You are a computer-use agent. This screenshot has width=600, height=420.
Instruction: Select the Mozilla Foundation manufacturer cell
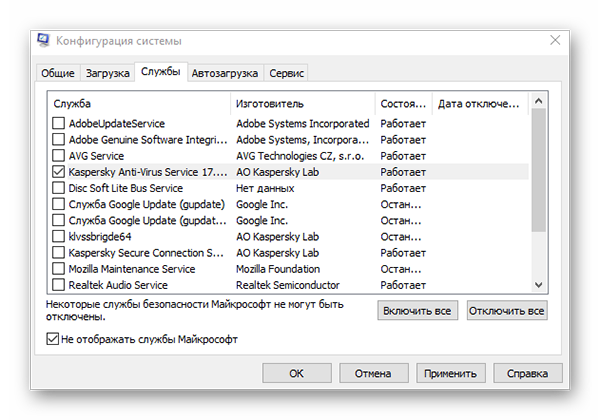click(x=278, y=269)
